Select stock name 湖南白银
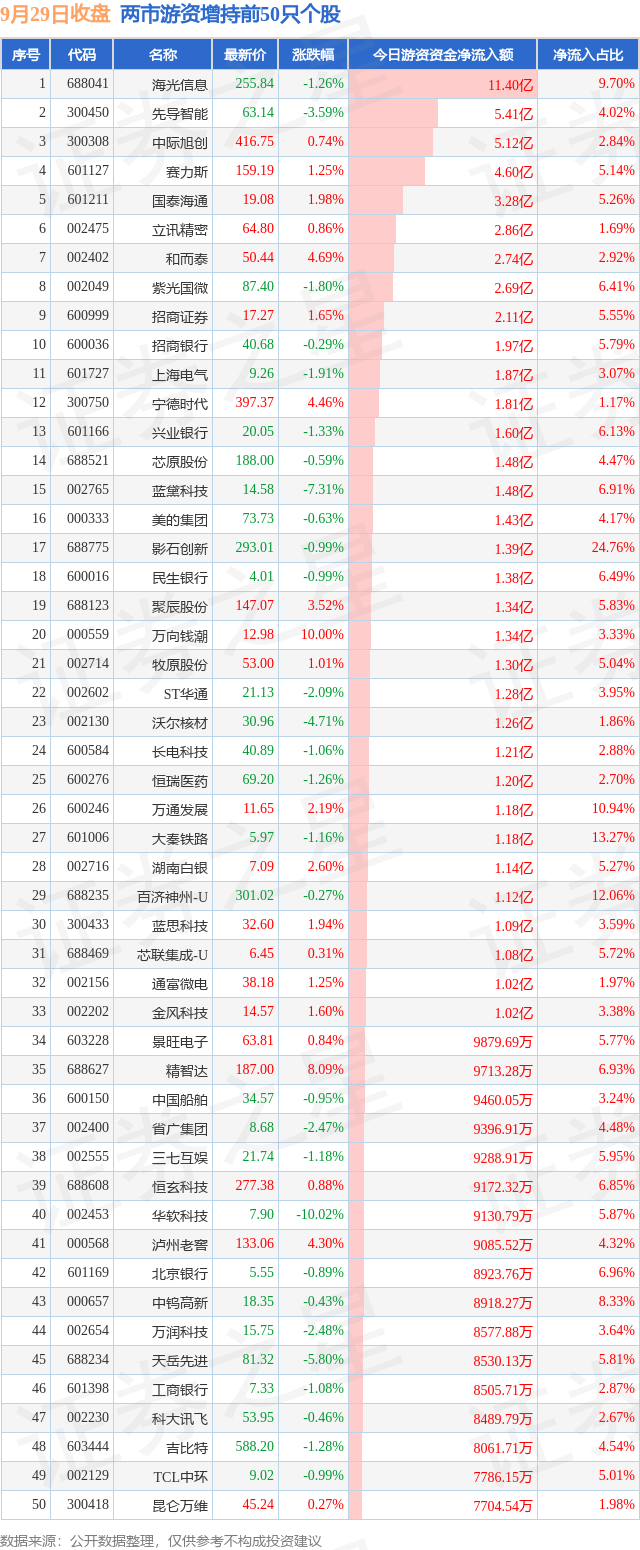 point(180,867)
